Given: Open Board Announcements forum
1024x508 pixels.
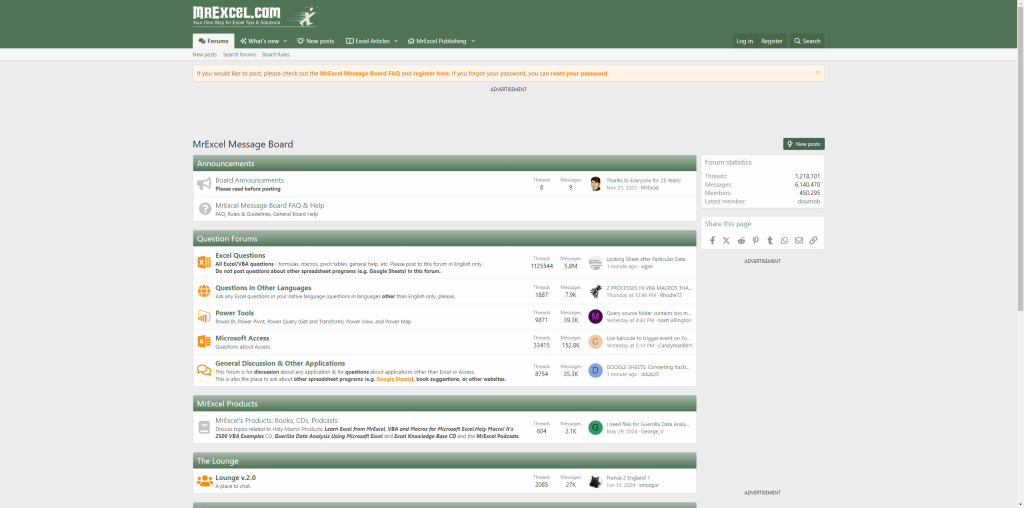Looking at the screenshot, I should [249, 180].
